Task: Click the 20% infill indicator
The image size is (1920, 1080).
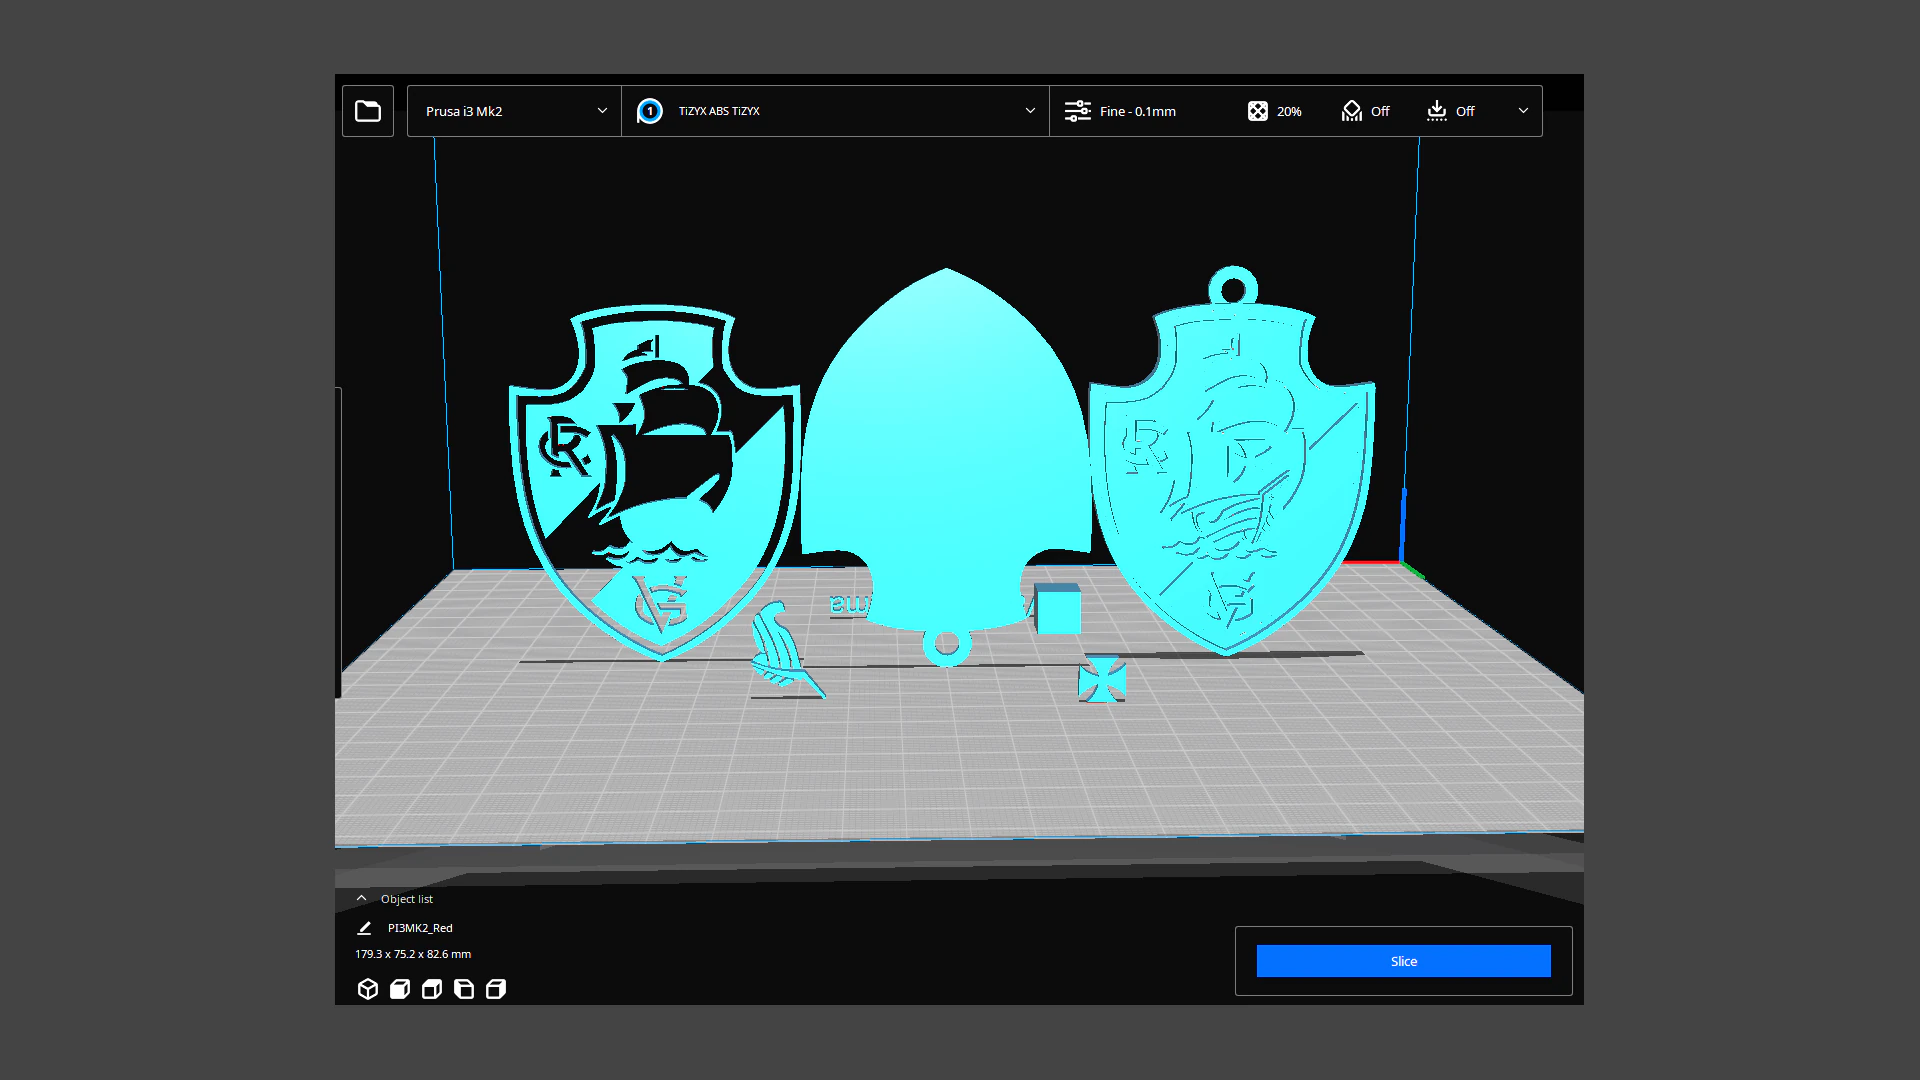Action: (x=1275, y=111)
